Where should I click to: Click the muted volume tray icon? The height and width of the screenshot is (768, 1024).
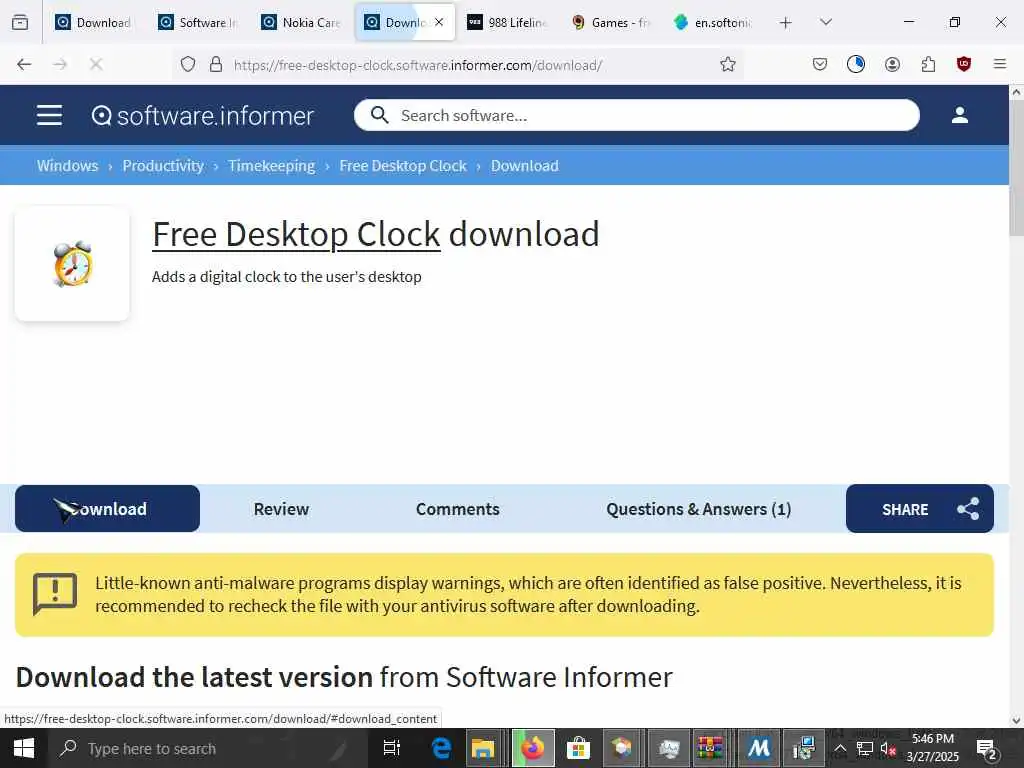pyautogui.click(x=888, y=749)
